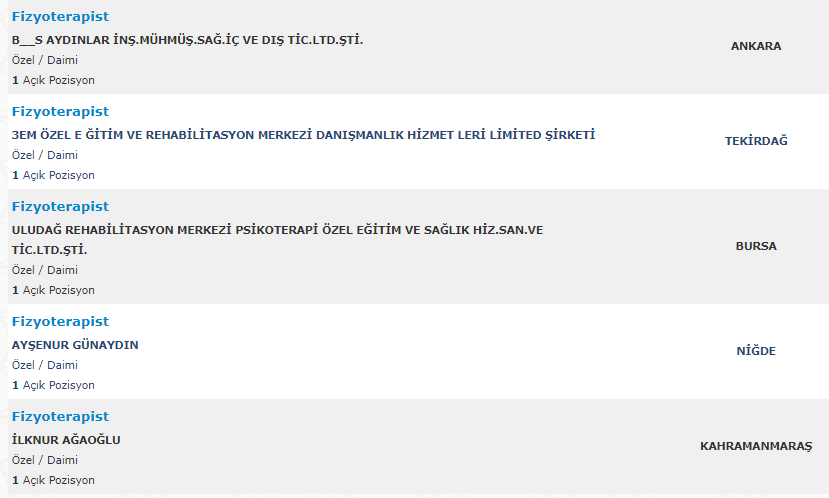
Task: Open the Fizyoterapist listing for Ankara
Action: tap(60, 16)
